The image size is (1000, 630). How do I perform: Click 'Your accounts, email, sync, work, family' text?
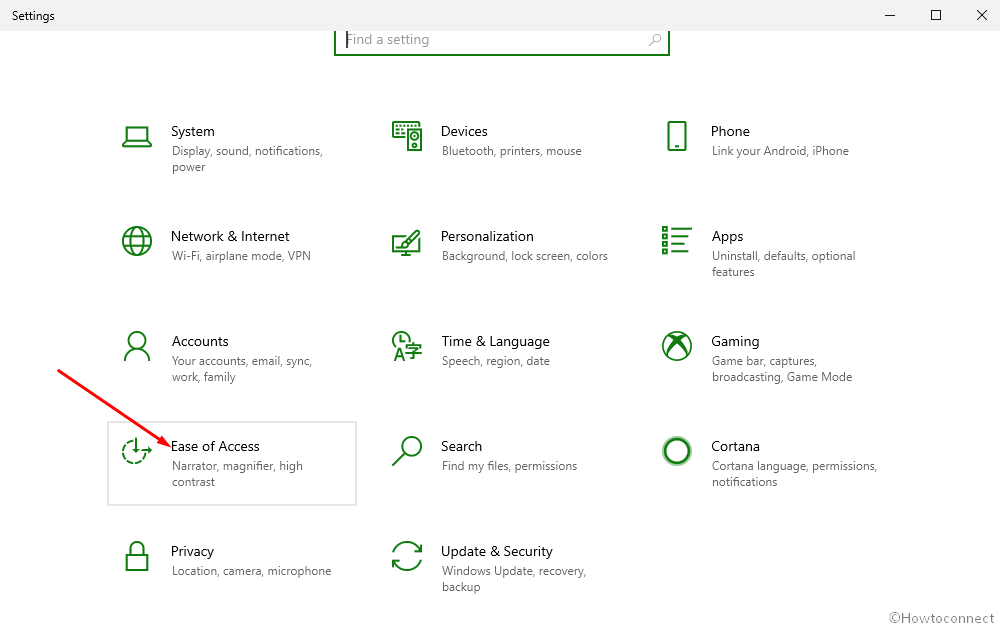[242, 369]
